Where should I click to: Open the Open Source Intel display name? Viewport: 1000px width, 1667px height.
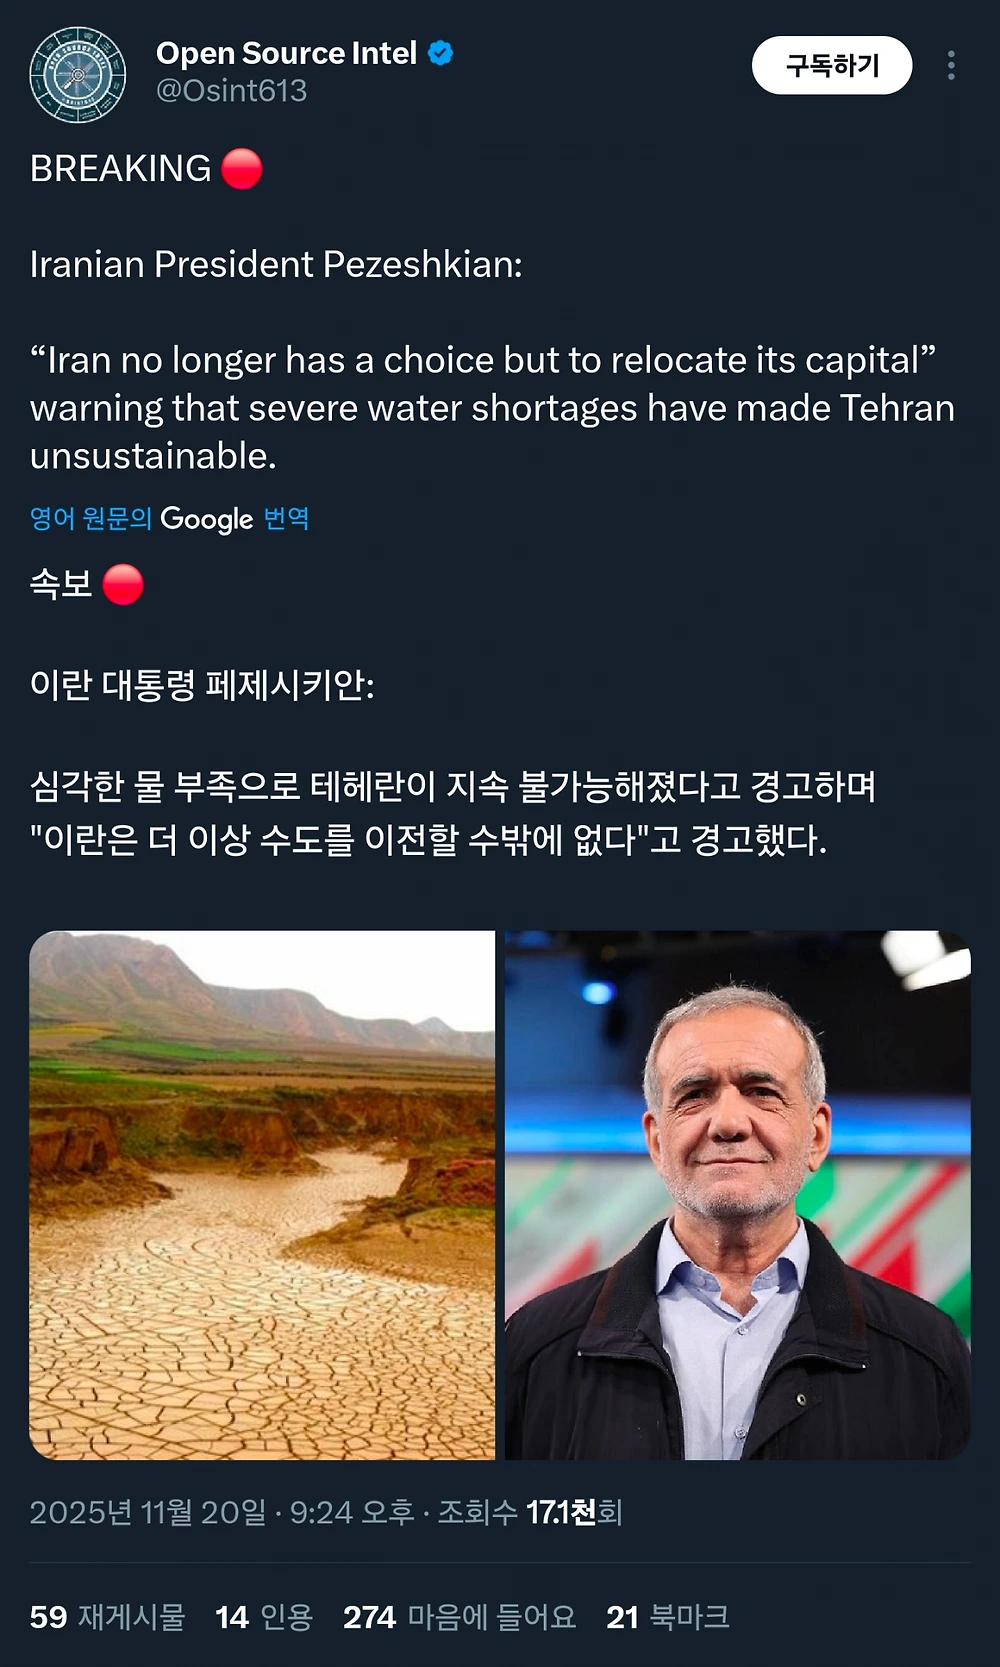click(286, 53)
